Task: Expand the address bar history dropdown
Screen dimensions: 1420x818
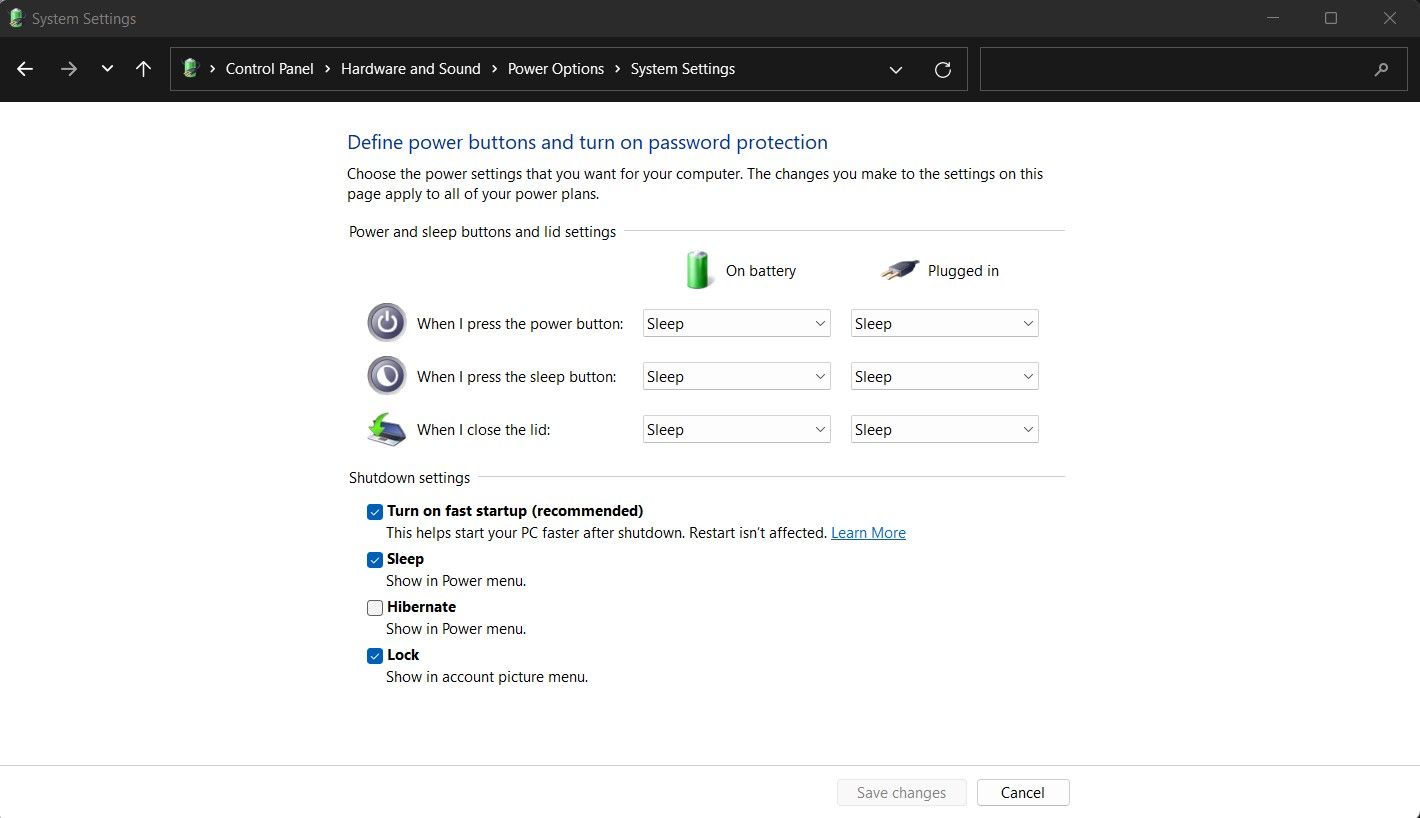Action: coord(895,69)
